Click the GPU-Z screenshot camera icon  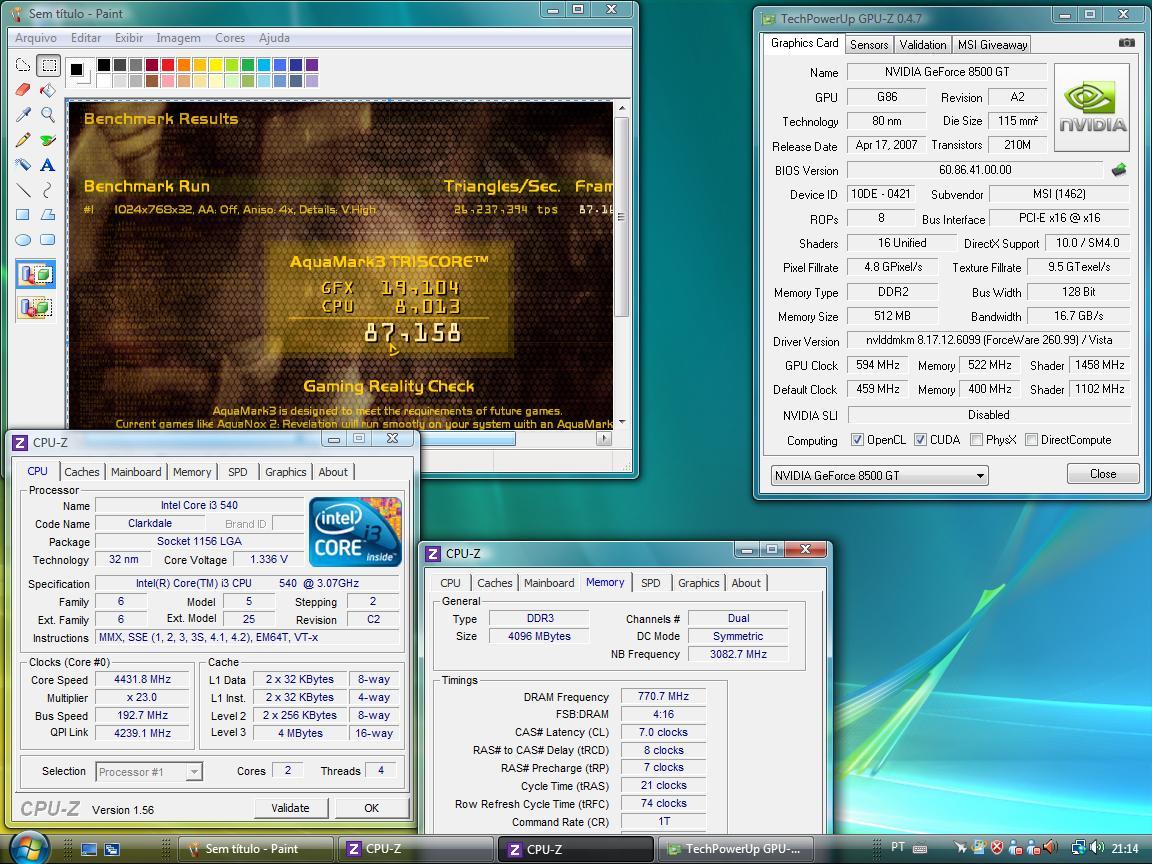(x=1126, y=43)
